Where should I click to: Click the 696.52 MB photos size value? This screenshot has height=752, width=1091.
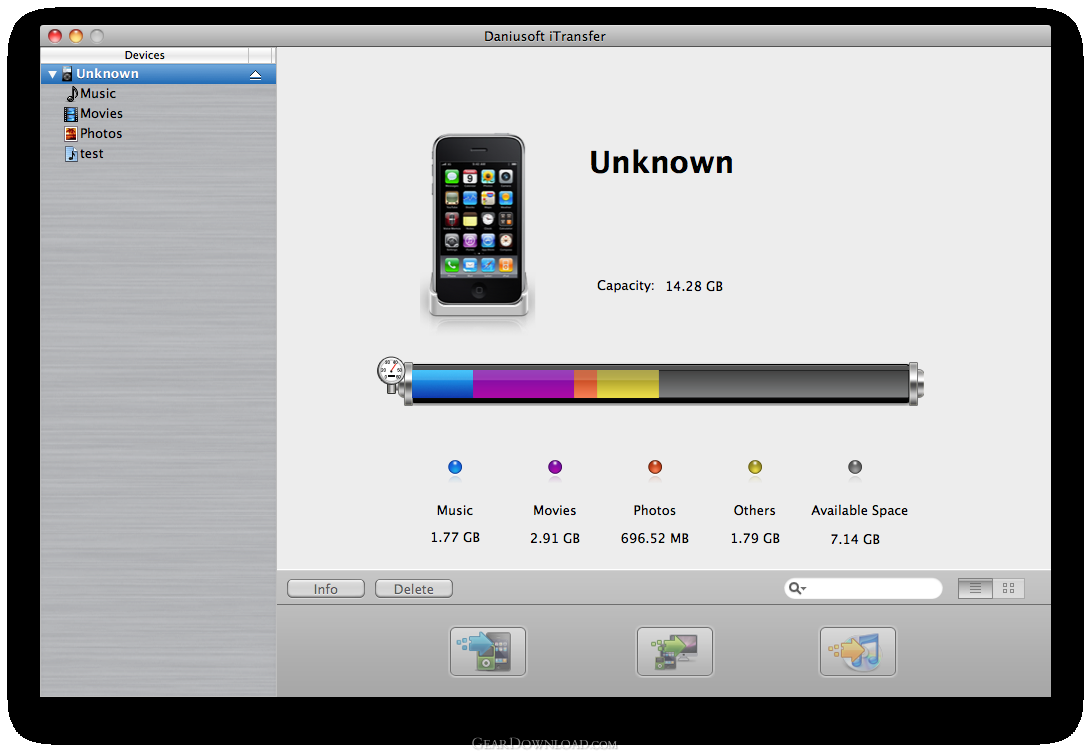pos(655,538)
